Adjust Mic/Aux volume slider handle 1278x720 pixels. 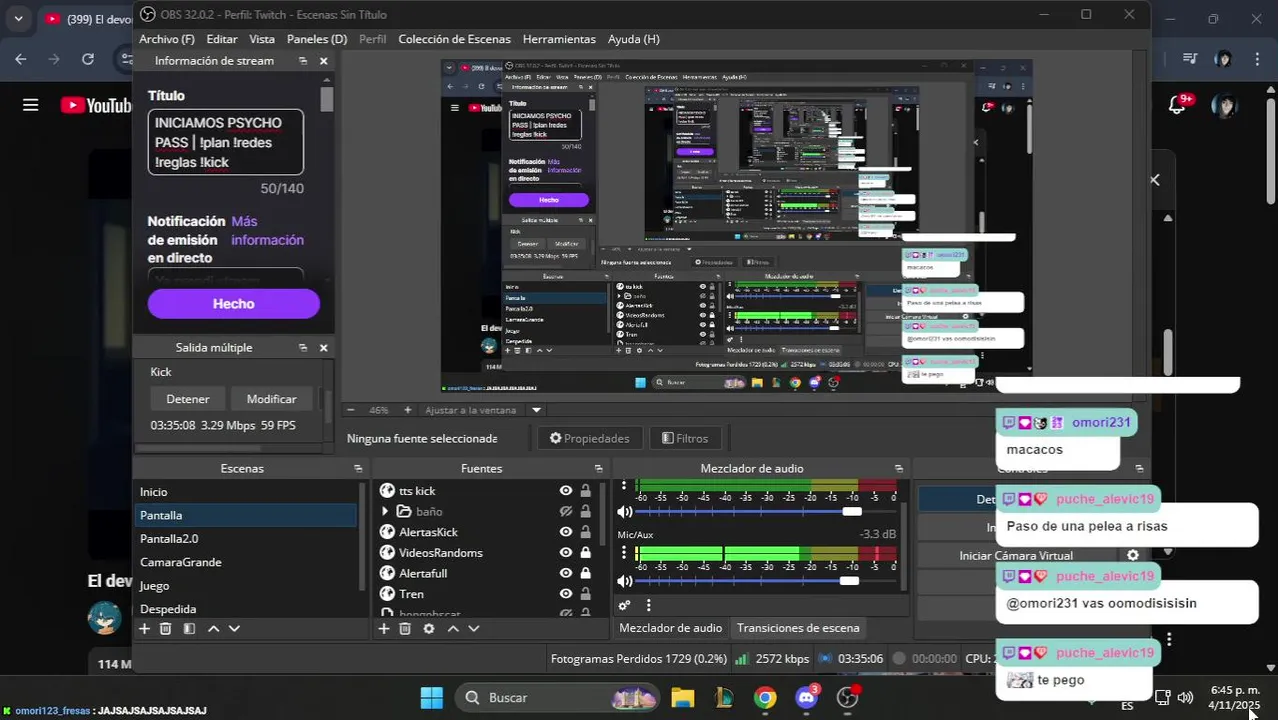click(849, 581)
